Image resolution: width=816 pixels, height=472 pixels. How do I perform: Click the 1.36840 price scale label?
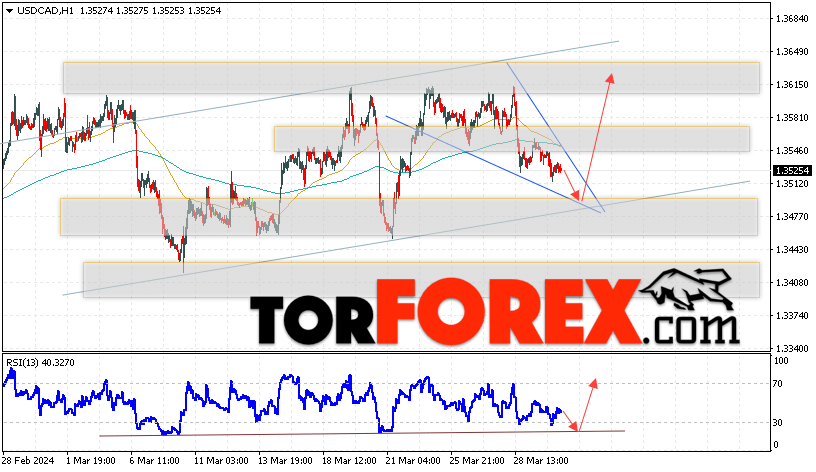(792, 19)
